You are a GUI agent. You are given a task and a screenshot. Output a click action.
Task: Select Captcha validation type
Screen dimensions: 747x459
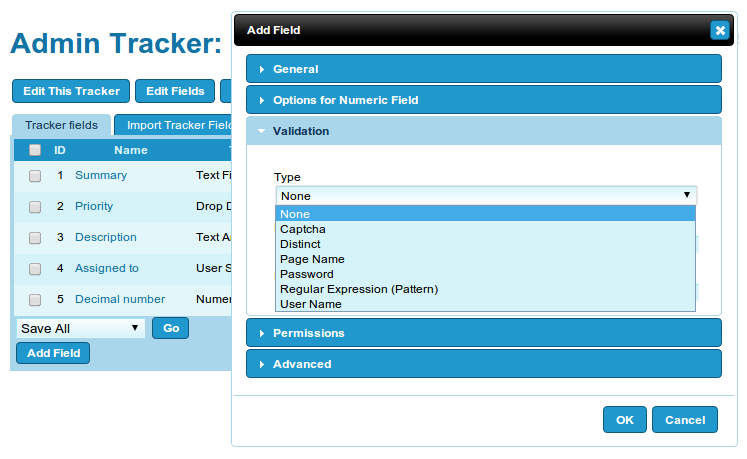click(x=303, y=229)
